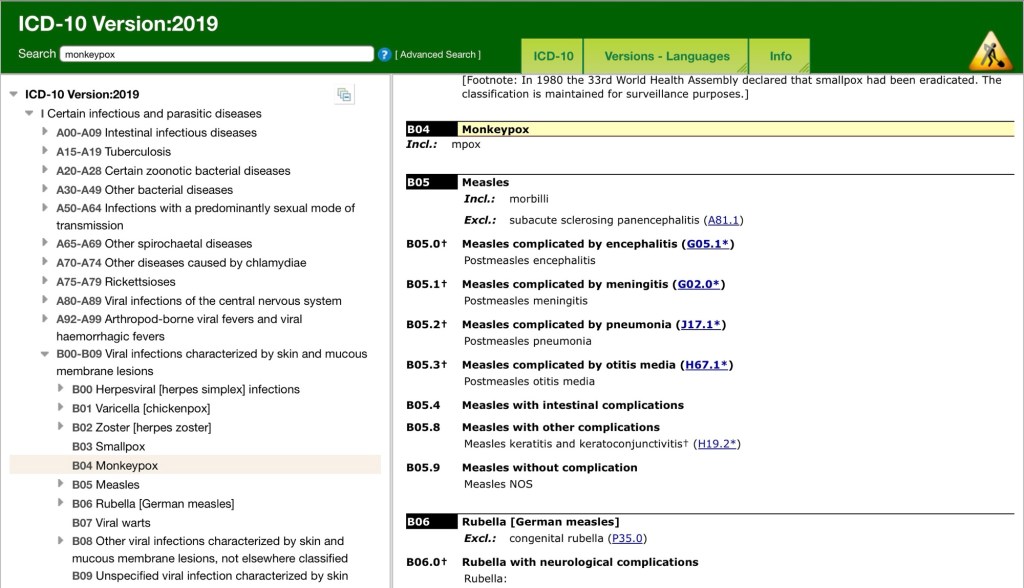Open the A81.1 exclusion link

pos(724,220)
